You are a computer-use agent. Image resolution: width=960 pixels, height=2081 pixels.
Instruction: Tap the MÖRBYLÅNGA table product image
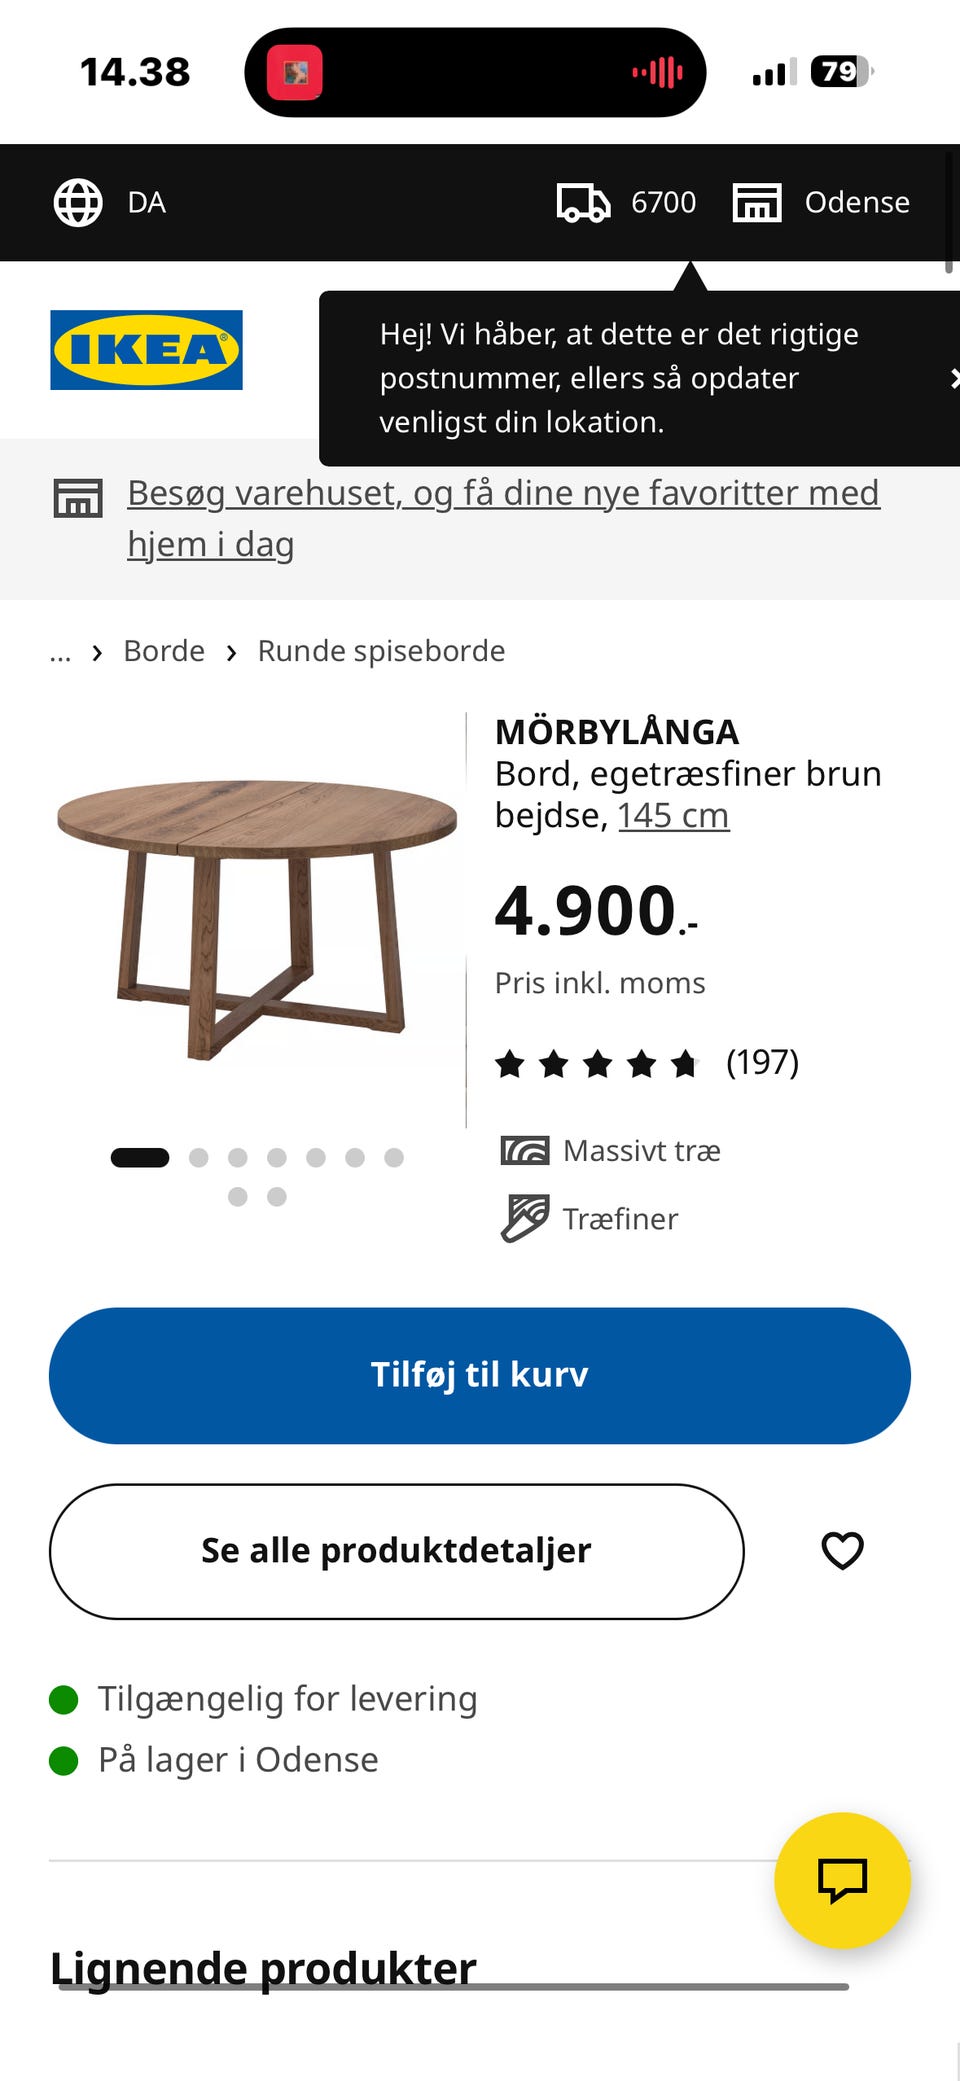(257, 919)
